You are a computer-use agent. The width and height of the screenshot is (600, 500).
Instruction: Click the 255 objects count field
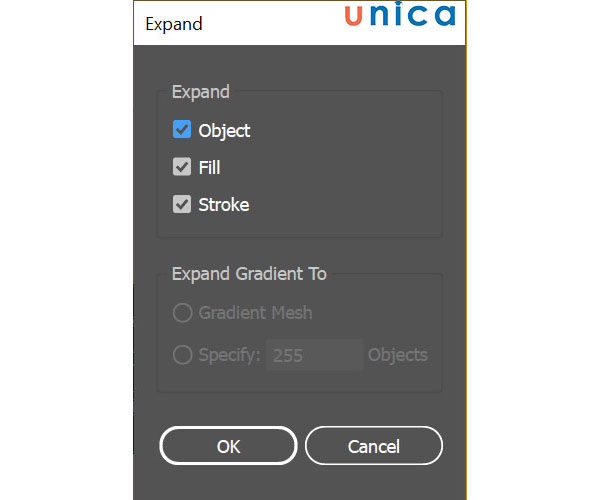point(314,355)
